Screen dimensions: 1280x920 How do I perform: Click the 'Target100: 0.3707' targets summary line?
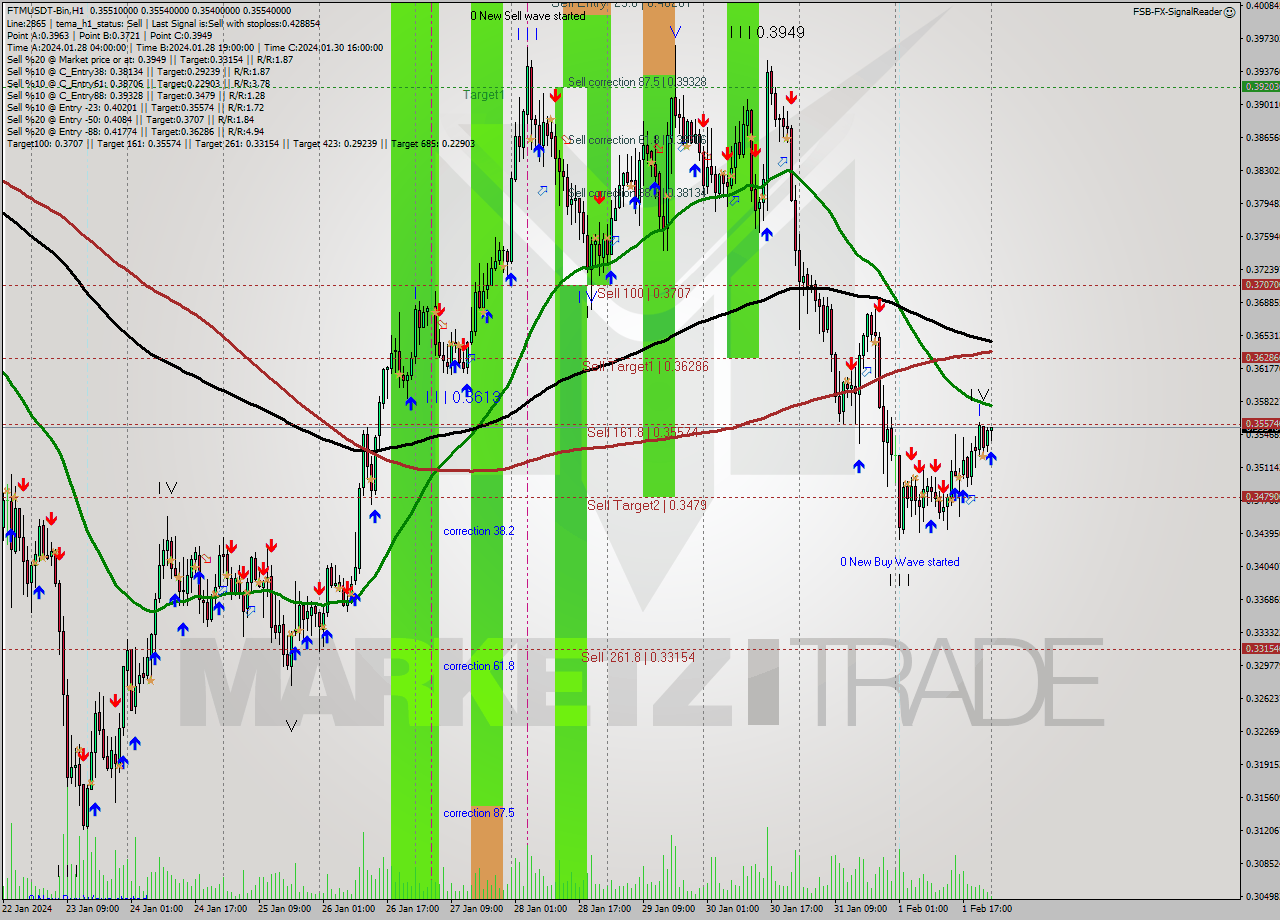pos(240,143)
